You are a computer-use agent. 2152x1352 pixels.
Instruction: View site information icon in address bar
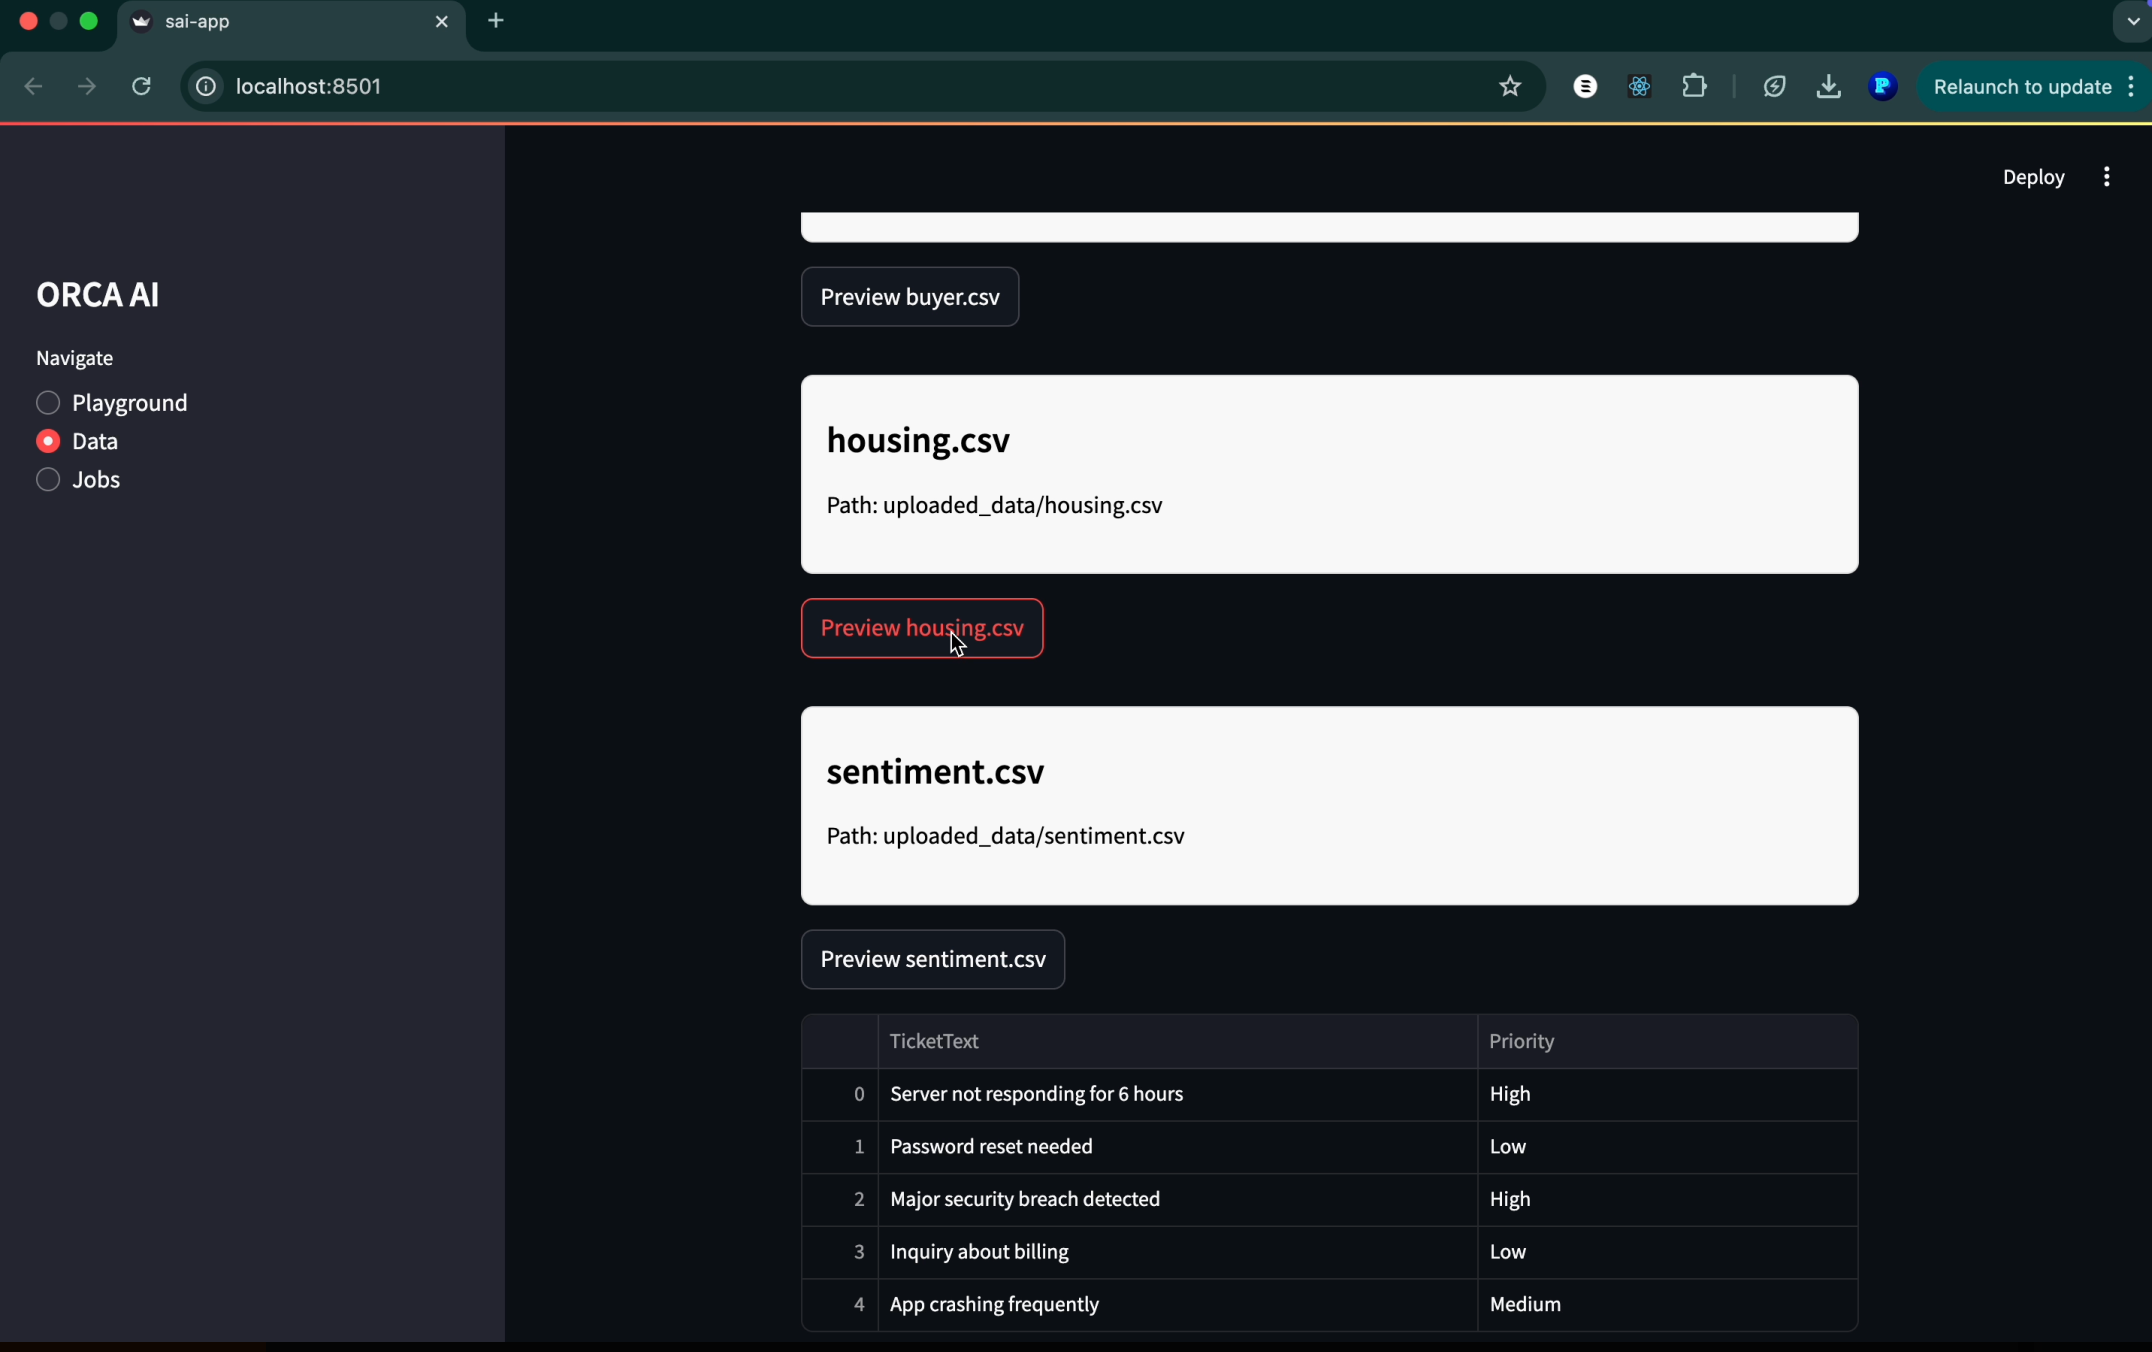coord(206,87)
